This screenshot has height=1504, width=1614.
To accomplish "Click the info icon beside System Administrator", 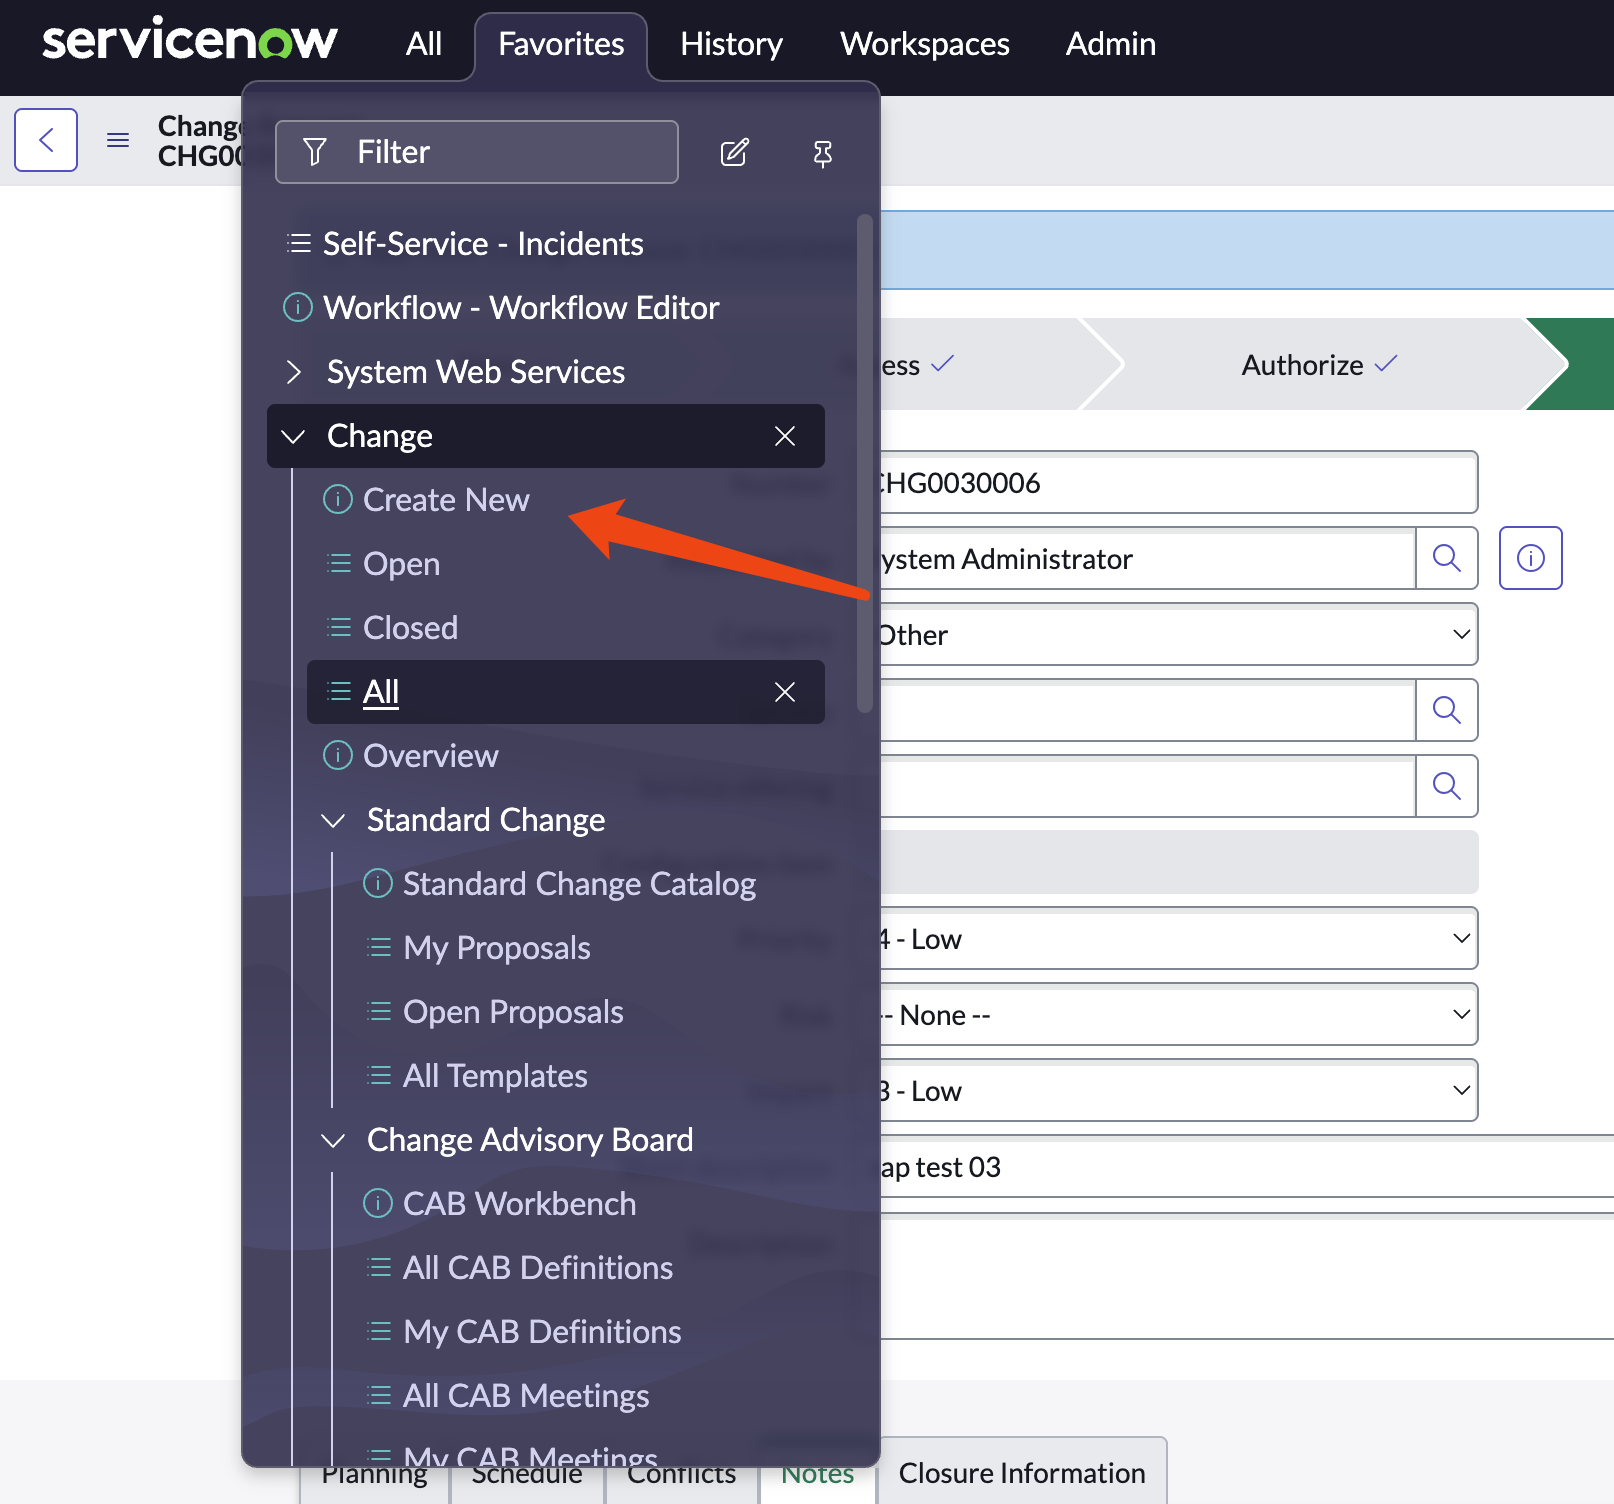I will (1530, 558).
